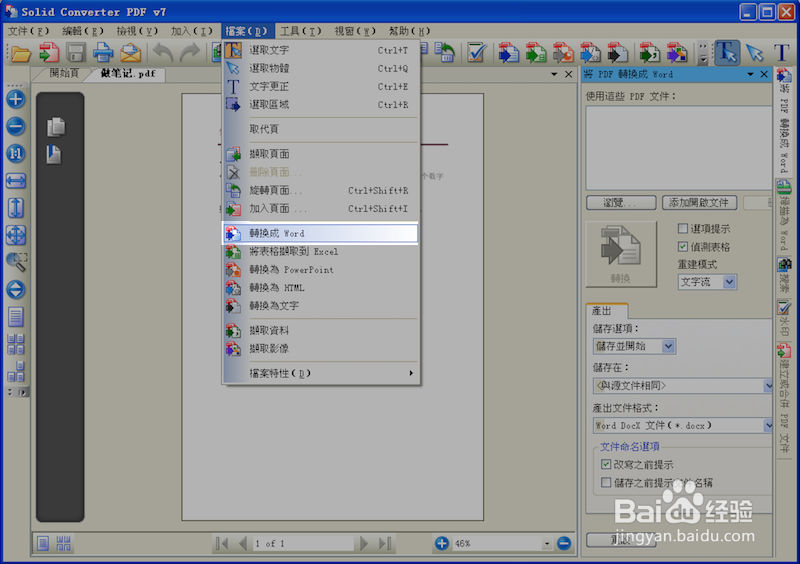Click the 添加開啟文件 button
800x564 pixels.
pyautogui.click(x=699, y=203)
